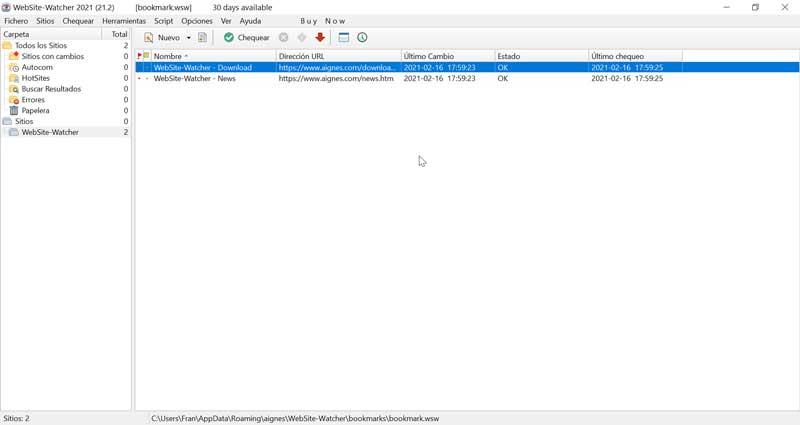The height and width of the screenshot is (425, 800).
Task: Click OK status of News row
Action: (x=503, y=79)
